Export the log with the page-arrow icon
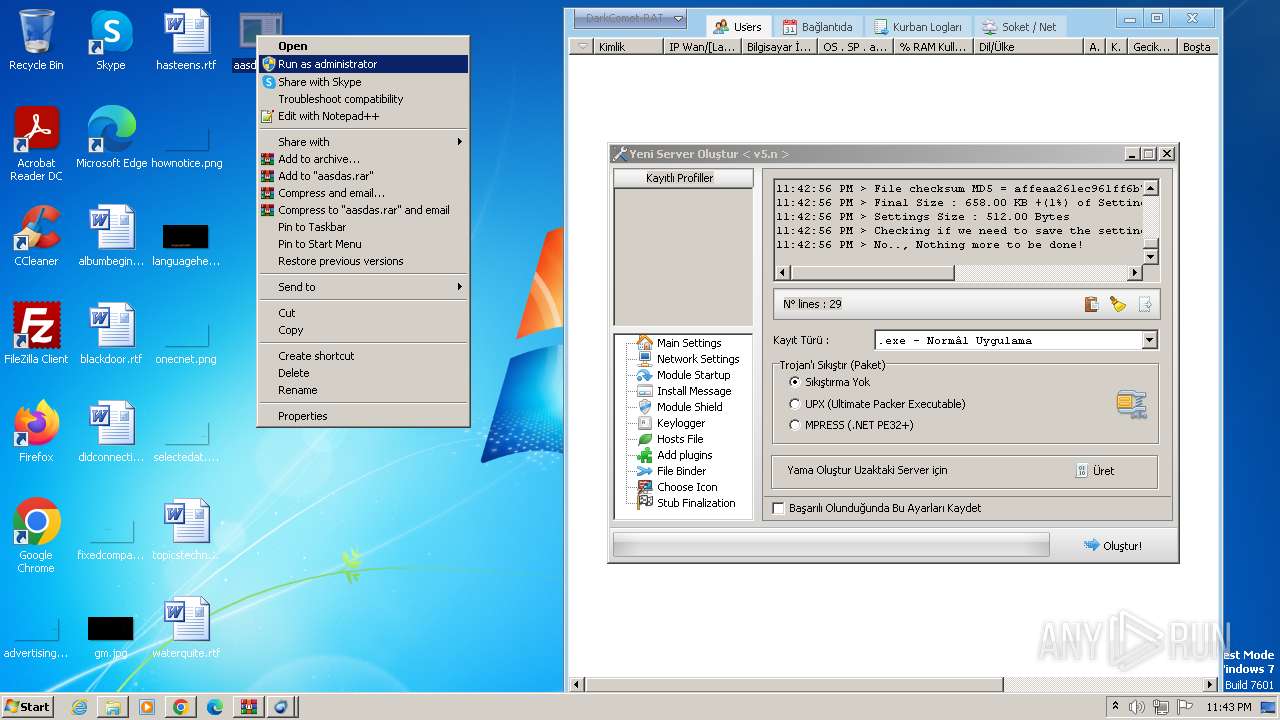1280x720 pixels. point(1145,304)
